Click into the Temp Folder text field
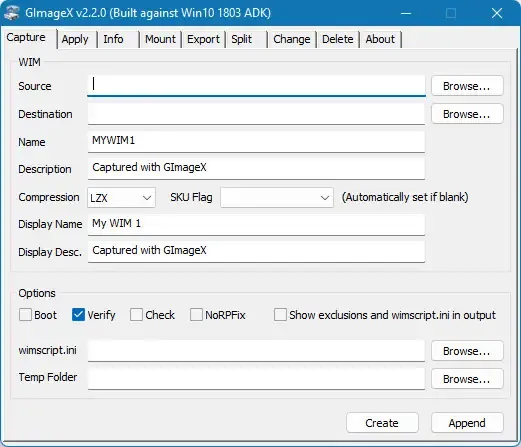 click(x=256, y=378)
